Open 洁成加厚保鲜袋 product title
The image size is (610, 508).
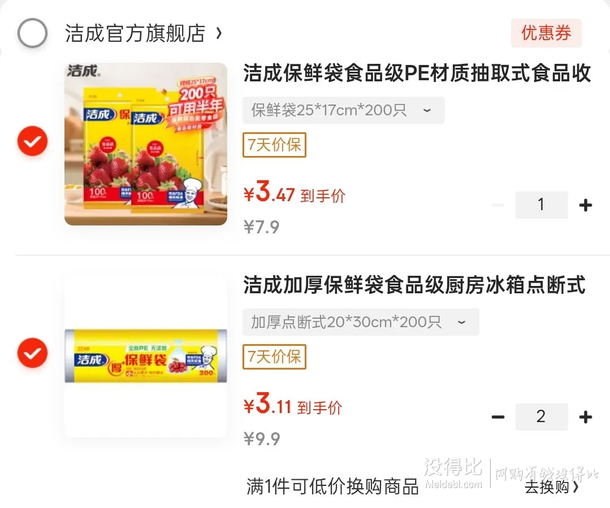(x=414, y=285)
